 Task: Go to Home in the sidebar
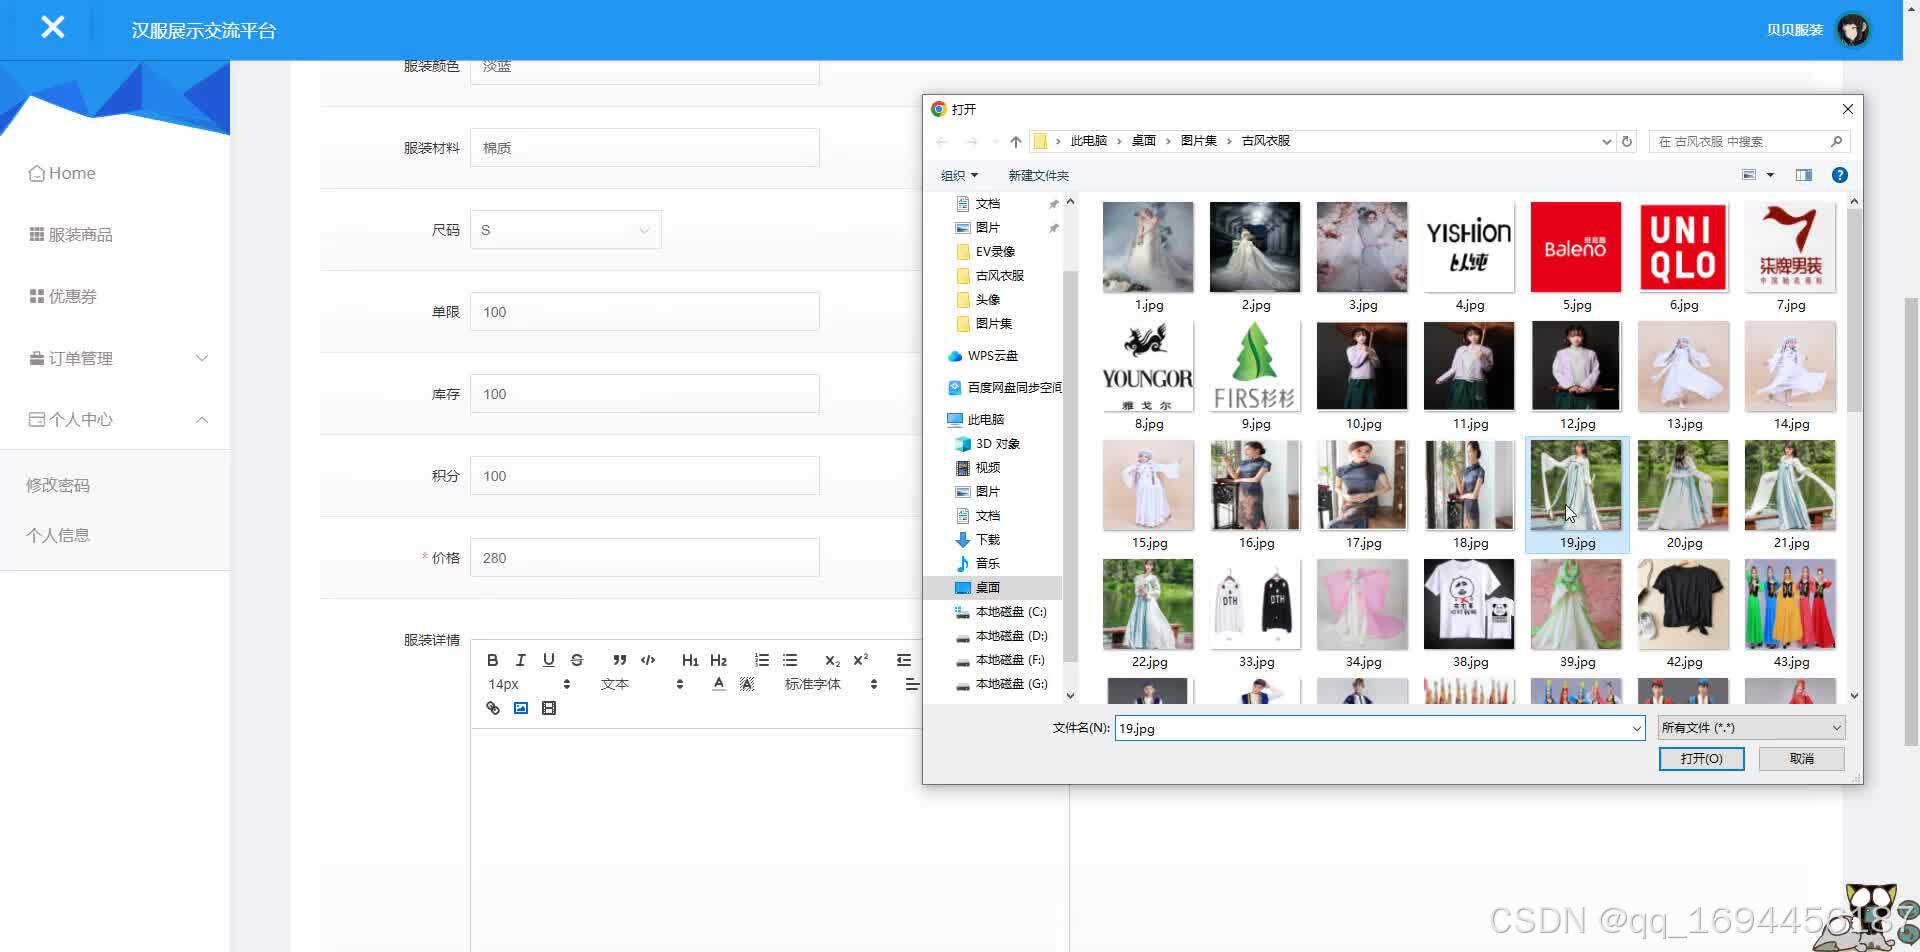pos(62,173)
